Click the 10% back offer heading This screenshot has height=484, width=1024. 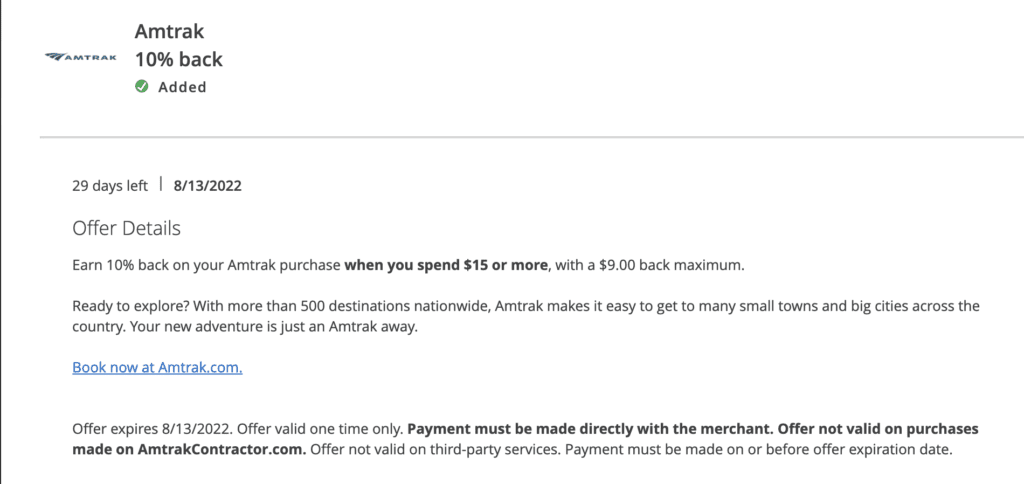[x=179, y=59]
